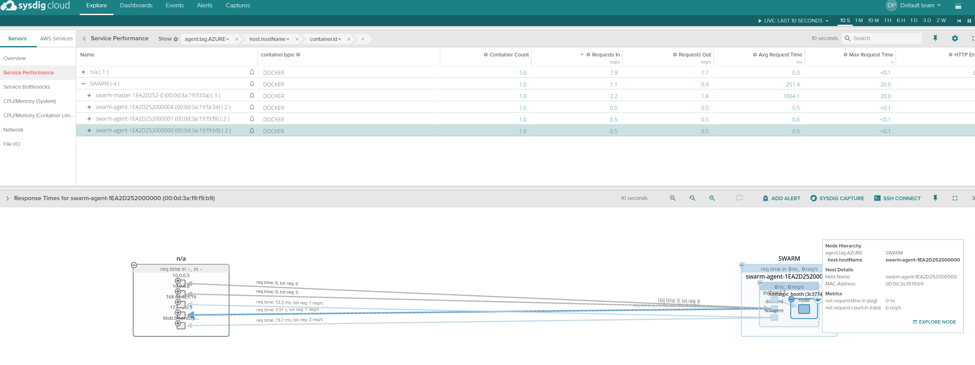Open the Events tab
Screen dimensions: 975x365
(174, 6)
